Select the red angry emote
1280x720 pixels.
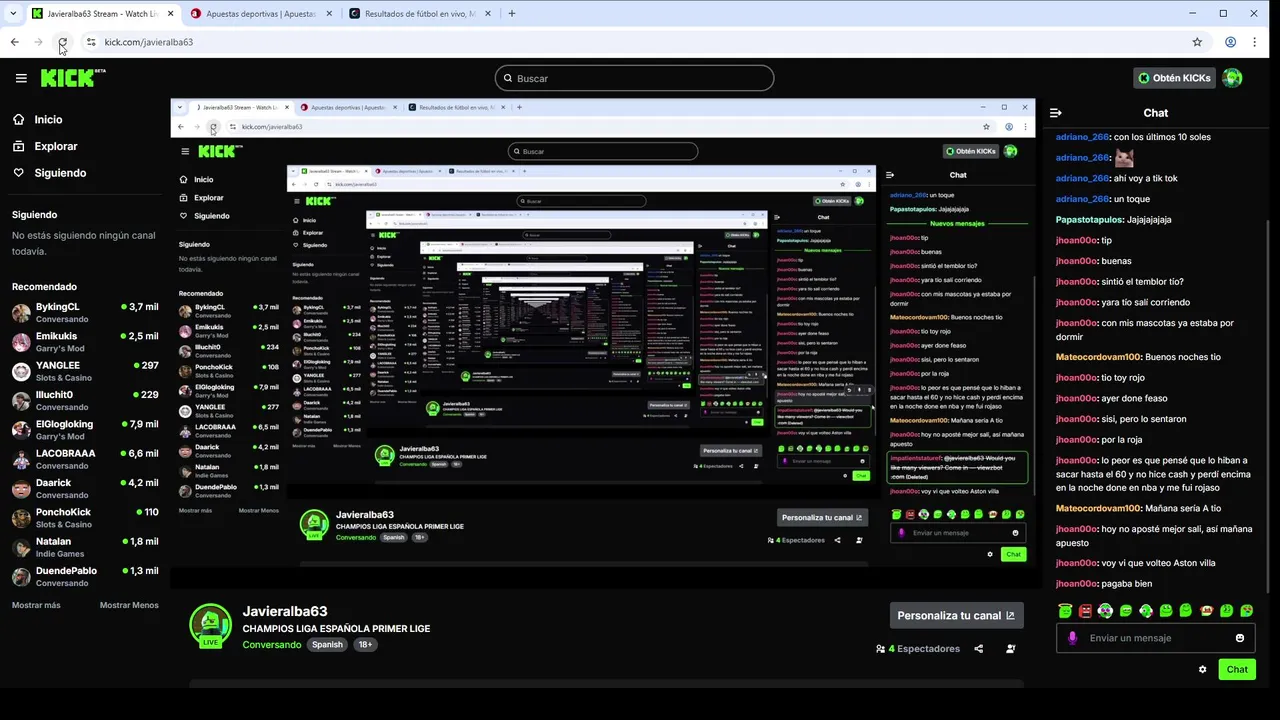1085,610
